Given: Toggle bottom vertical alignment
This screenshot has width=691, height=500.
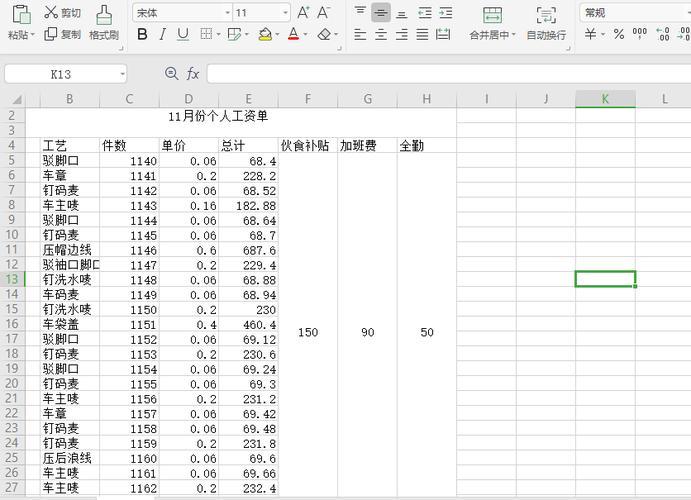Looking at the screenshot, I should (401, 14).
